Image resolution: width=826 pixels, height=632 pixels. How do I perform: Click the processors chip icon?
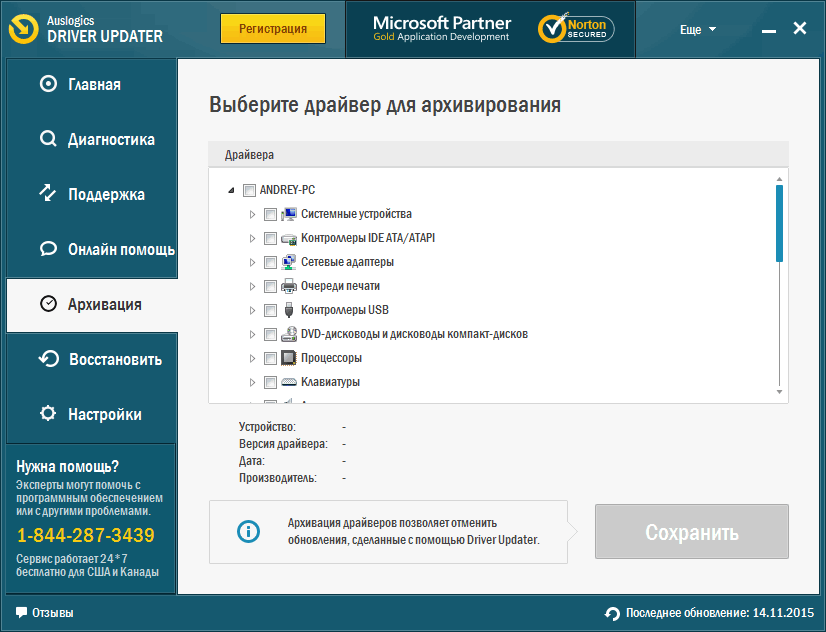[x=289, y=358]
